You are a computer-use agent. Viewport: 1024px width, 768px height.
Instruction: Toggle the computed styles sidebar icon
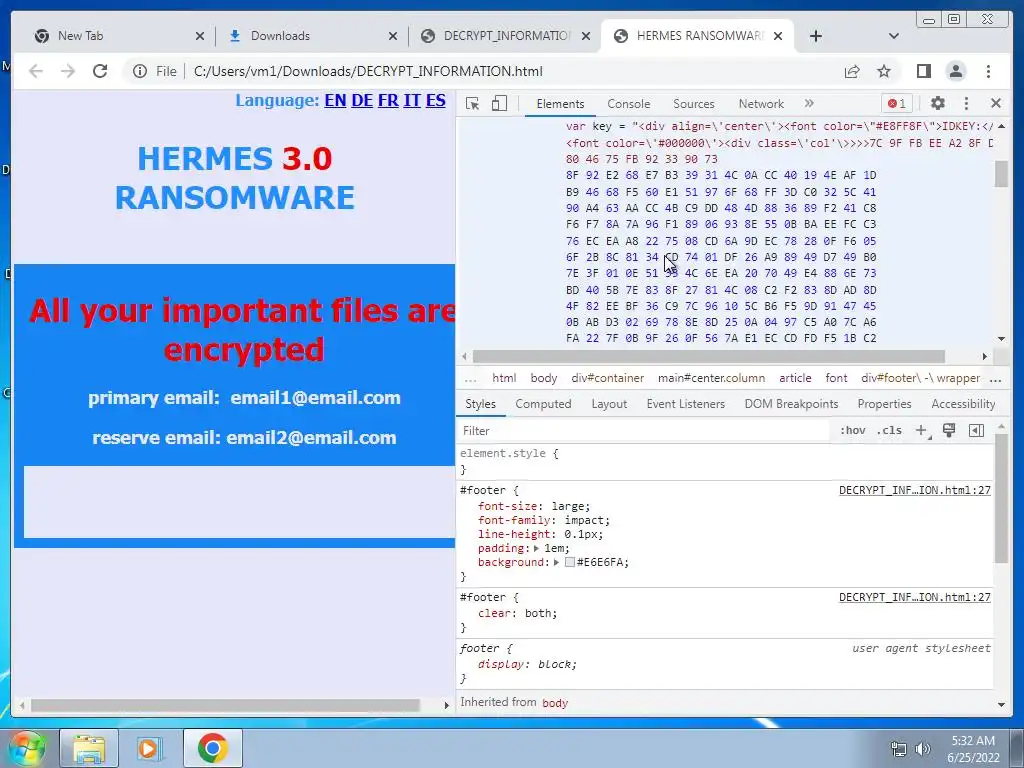tap(976, 430)
